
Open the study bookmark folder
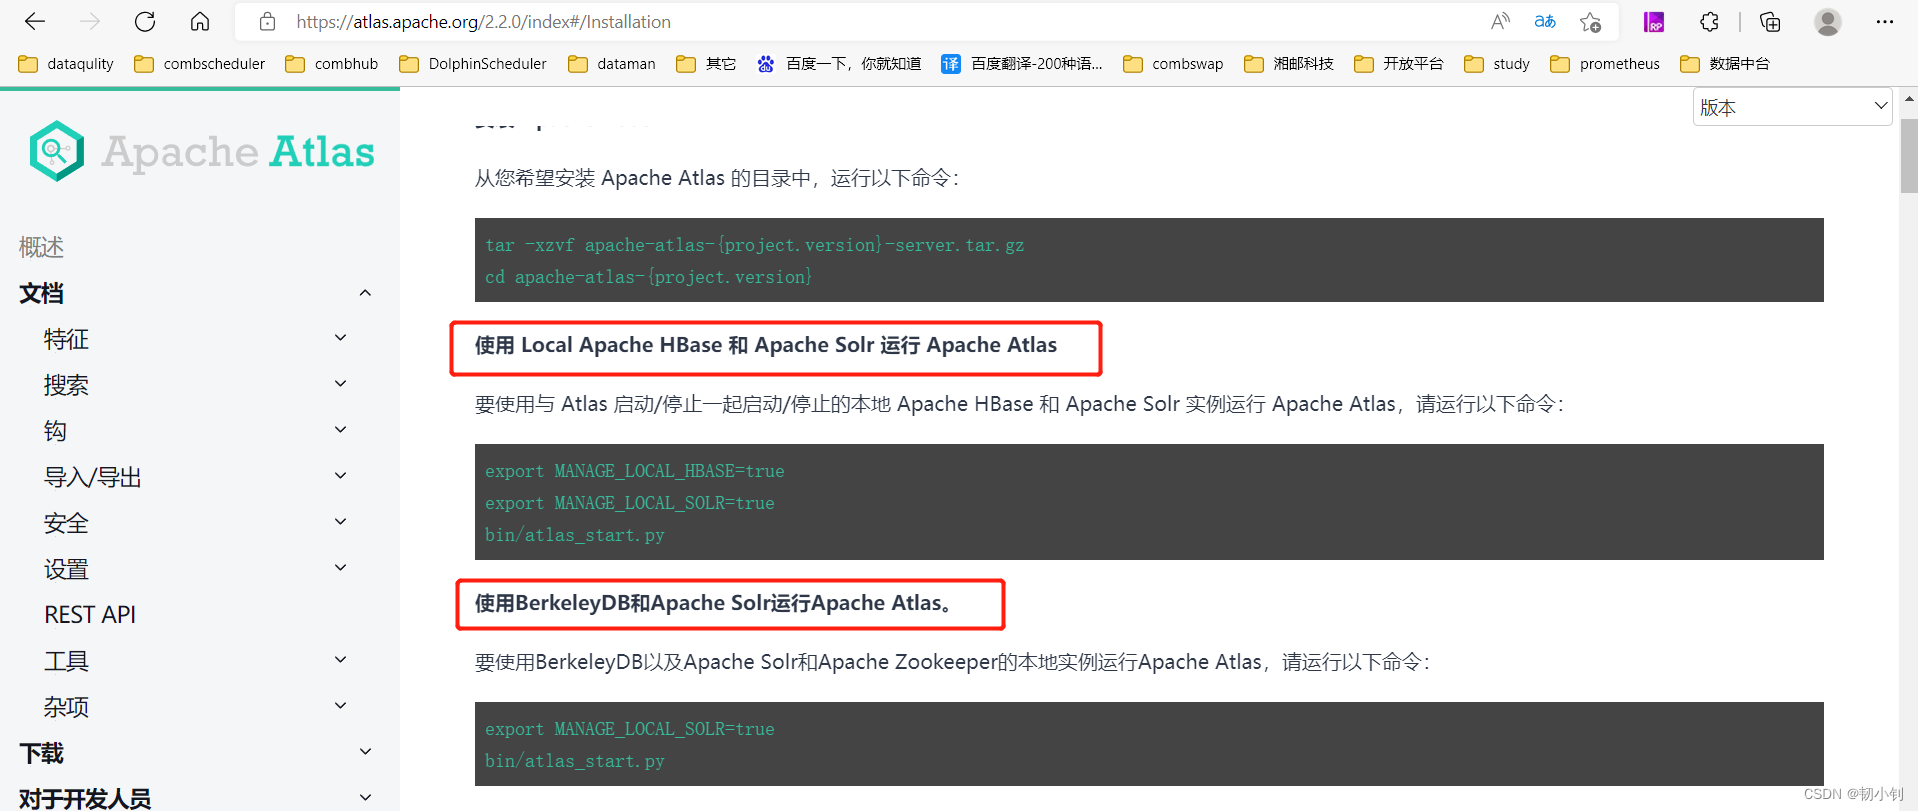[1497, 64]
